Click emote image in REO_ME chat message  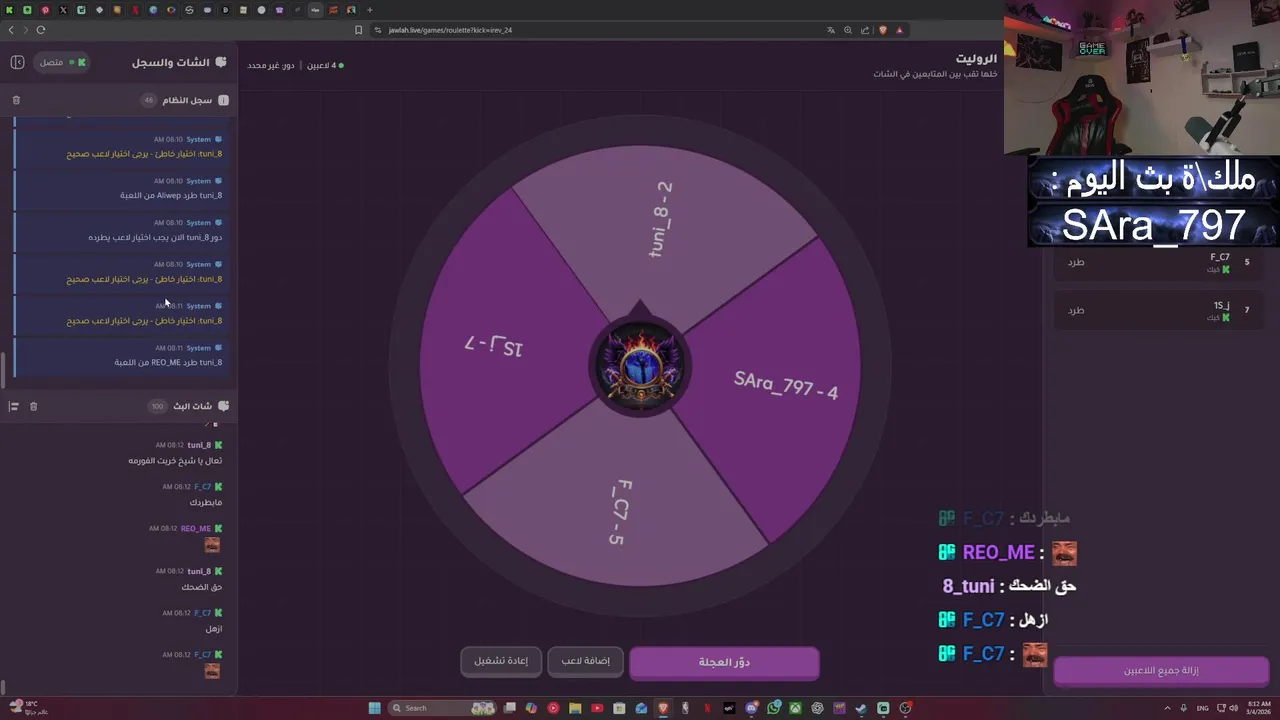(212, 545)
